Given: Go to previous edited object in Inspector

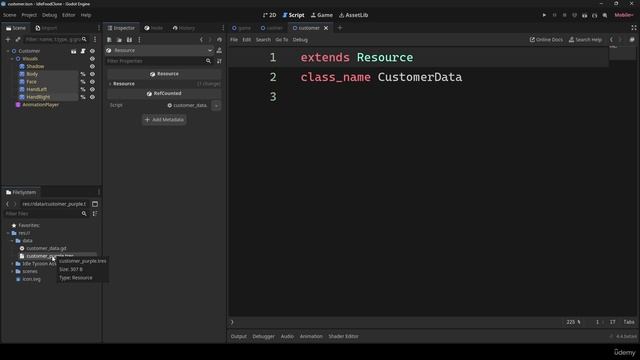Looking at the screenshot, I should click(x=201, y=40).
